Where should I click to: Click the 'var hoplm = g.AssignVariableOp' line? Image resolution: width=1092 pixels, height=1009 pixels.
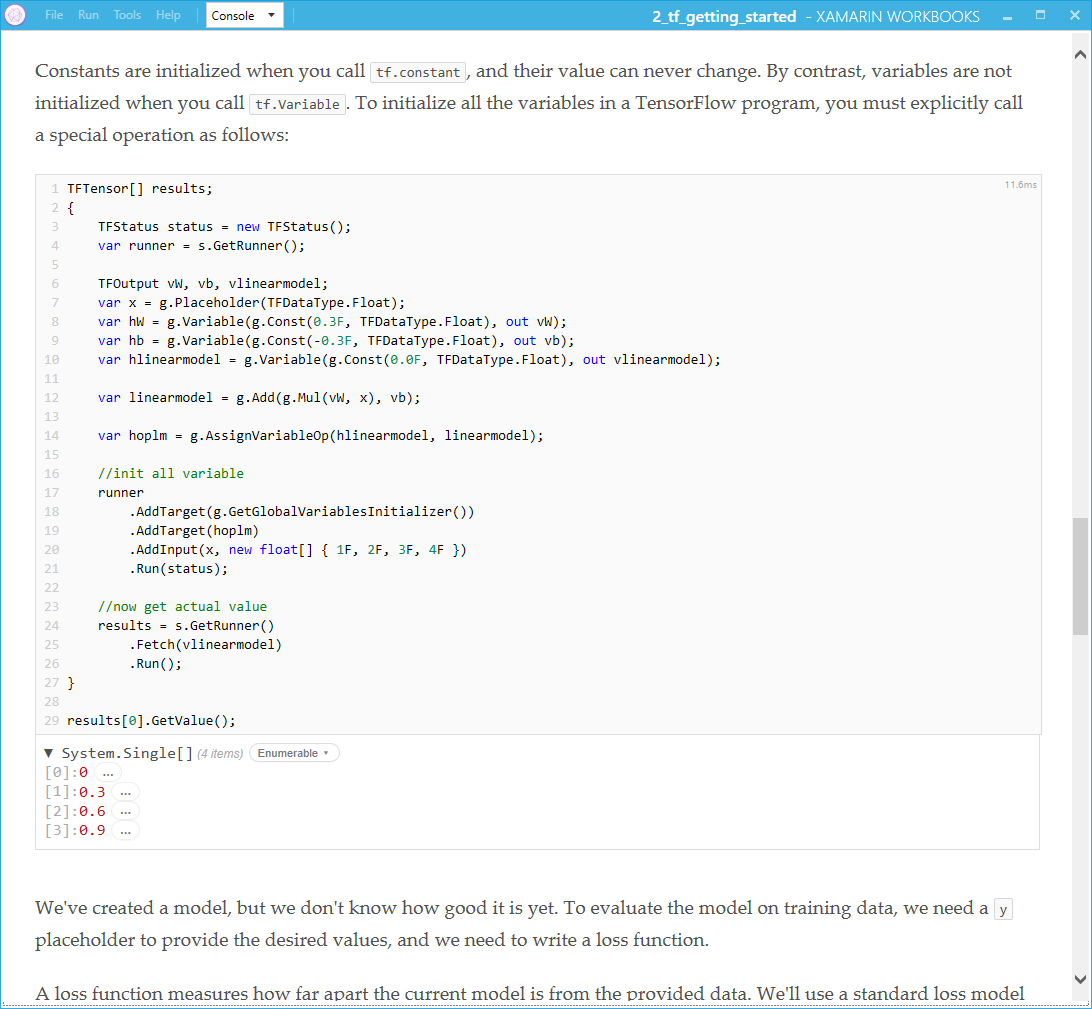coord(320,436)
